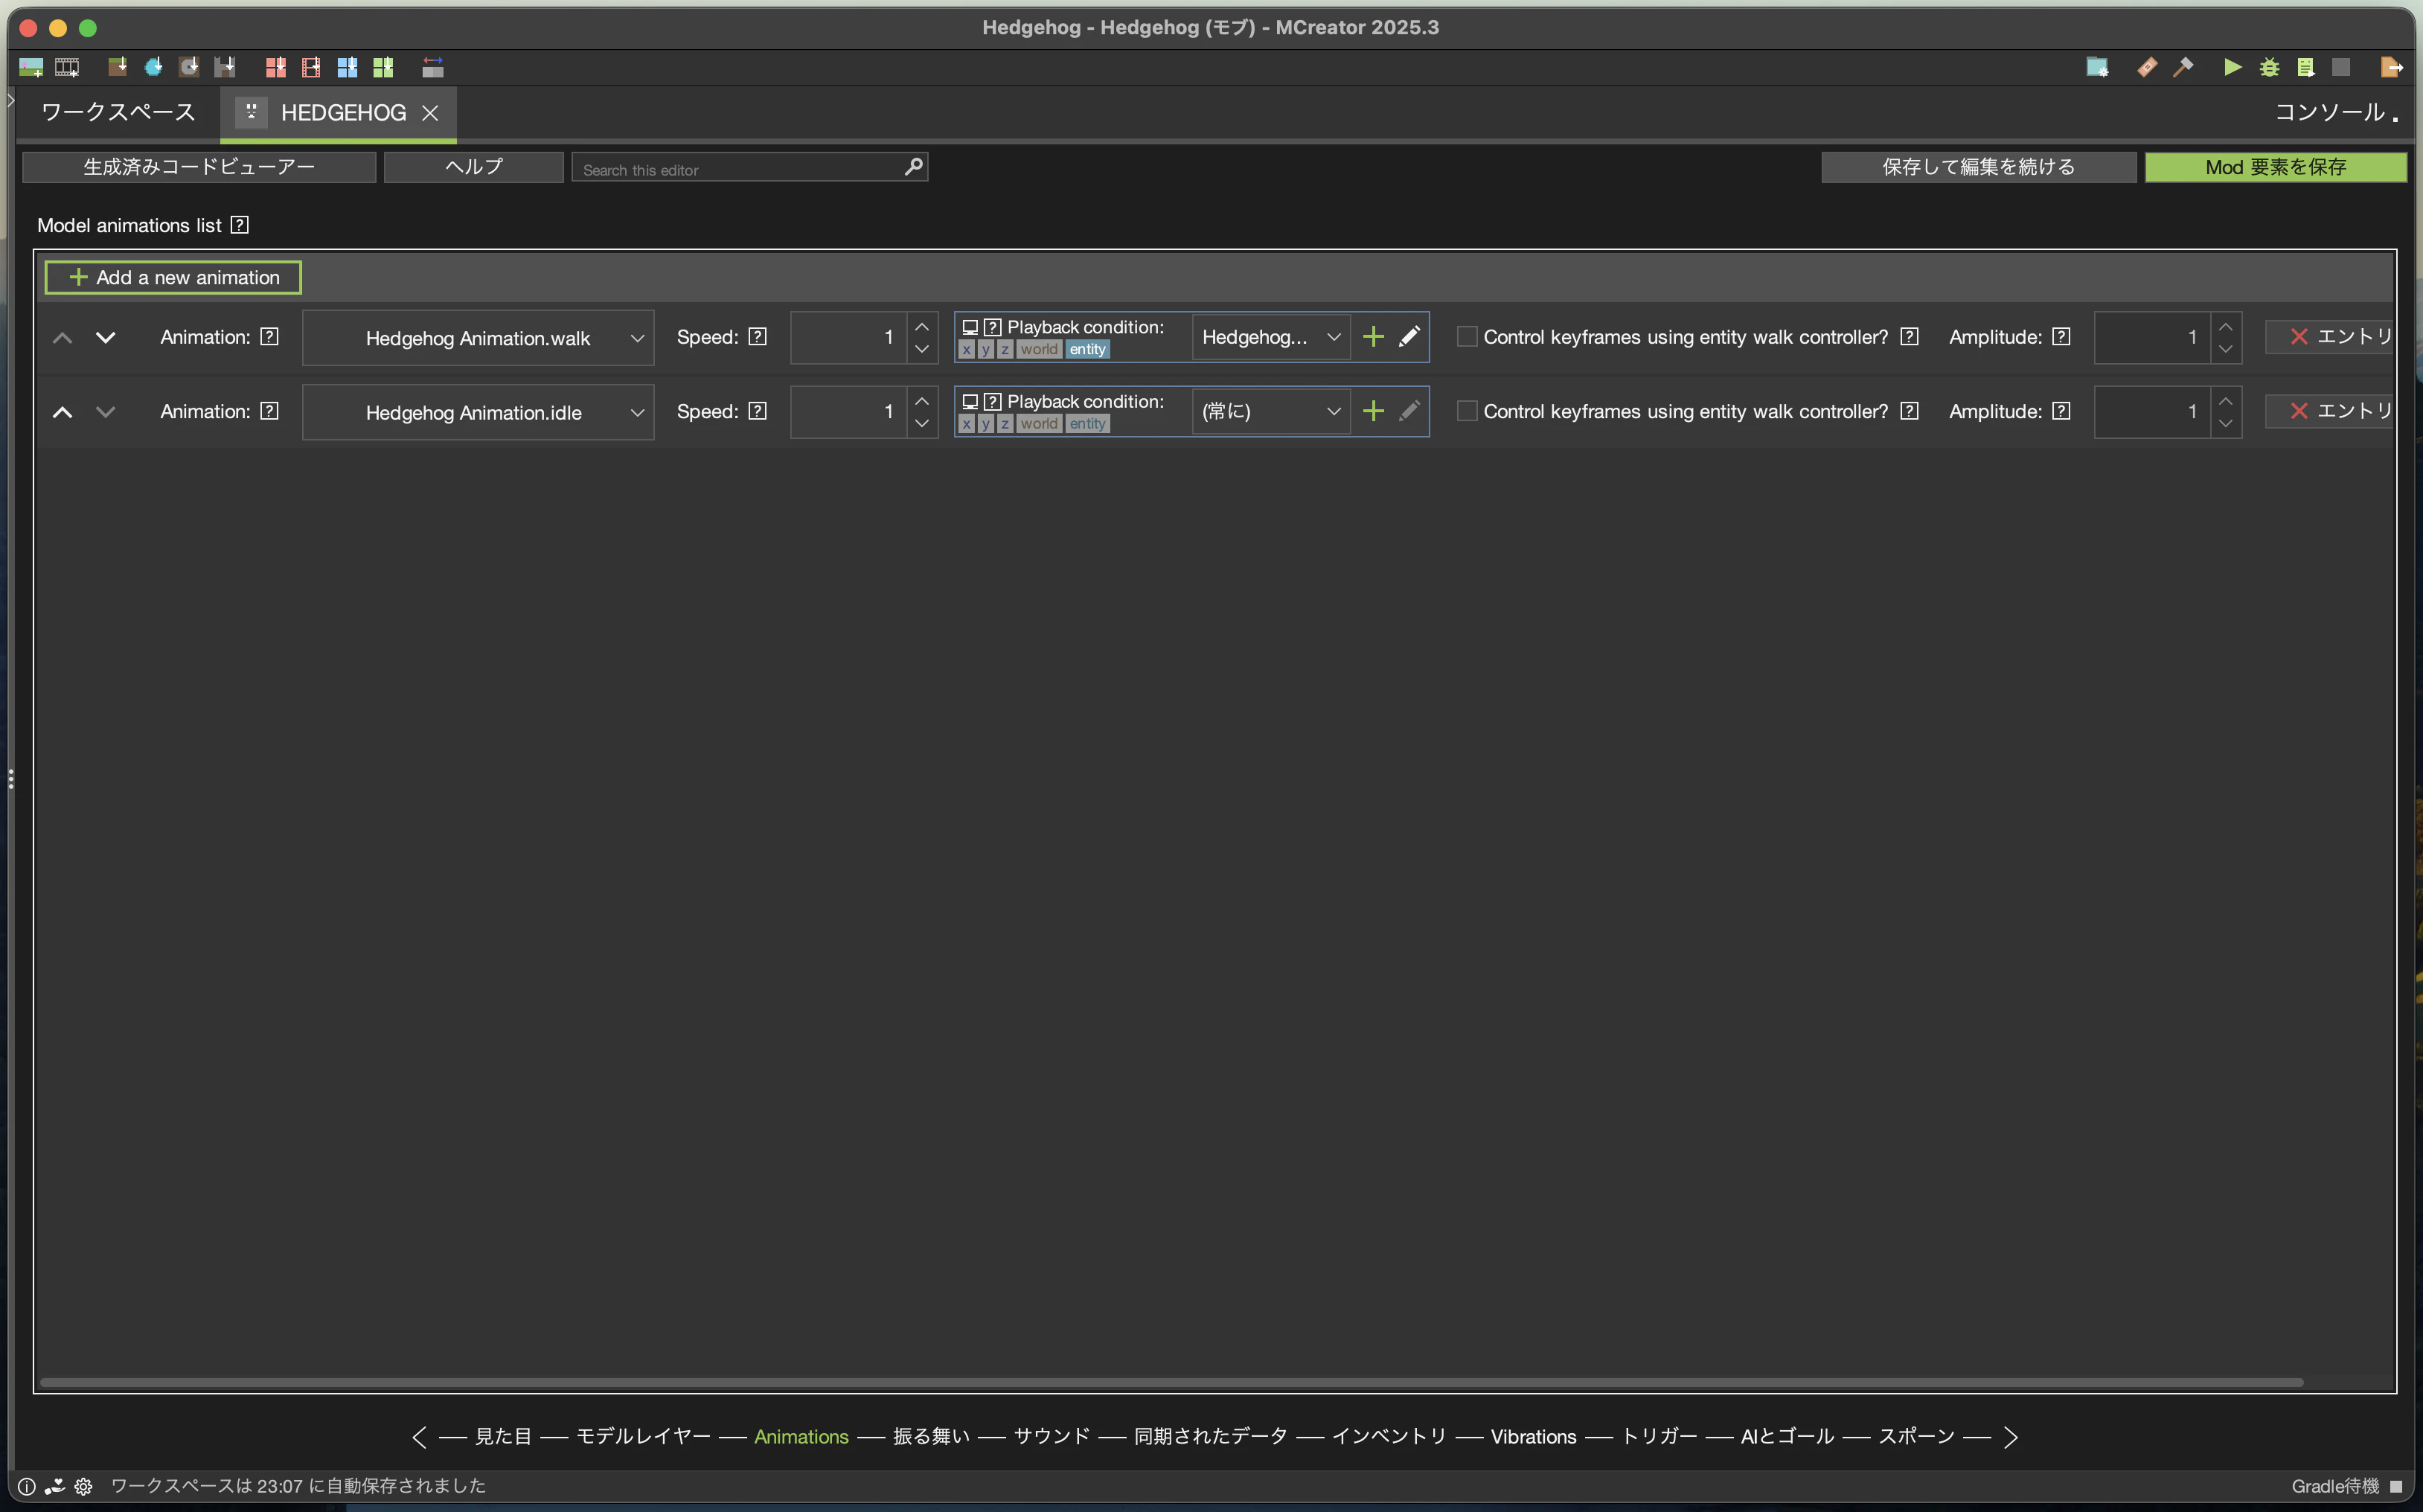Edit the walk animation's playback condition procedure
The width and height of the screenshot is (2423, 1512).
(x=1409, y=337)
